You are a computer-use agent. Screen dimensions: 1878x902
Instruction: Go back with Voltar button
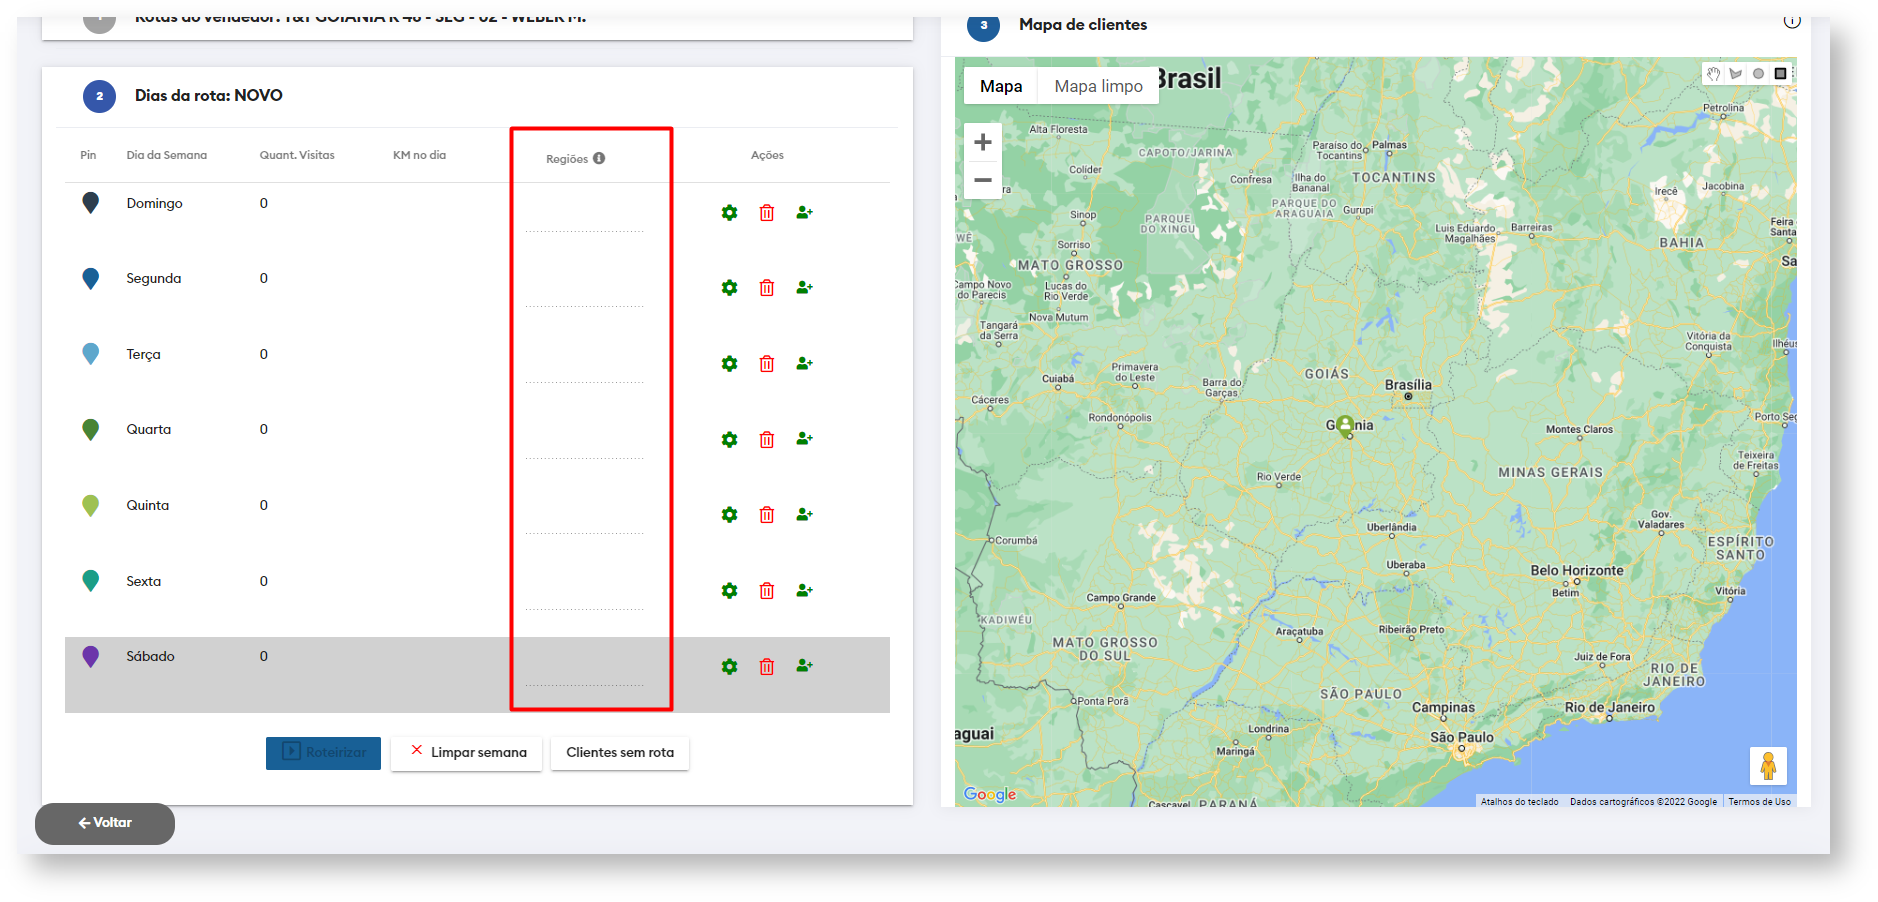pyautogui.click(x=105, y=823)
